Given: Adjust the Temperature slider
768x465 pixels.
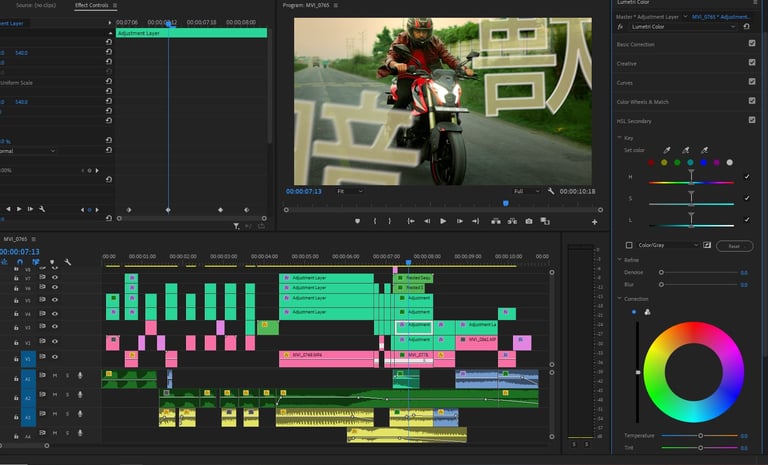Looking at the screenshot, I should tap(700, 436).
